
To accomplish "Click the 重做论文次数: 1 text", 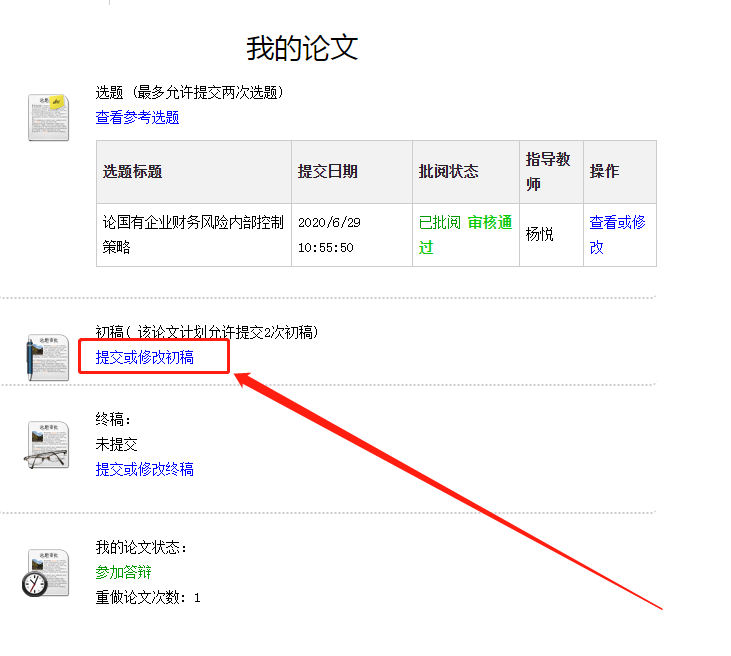I will click(148, 597).
